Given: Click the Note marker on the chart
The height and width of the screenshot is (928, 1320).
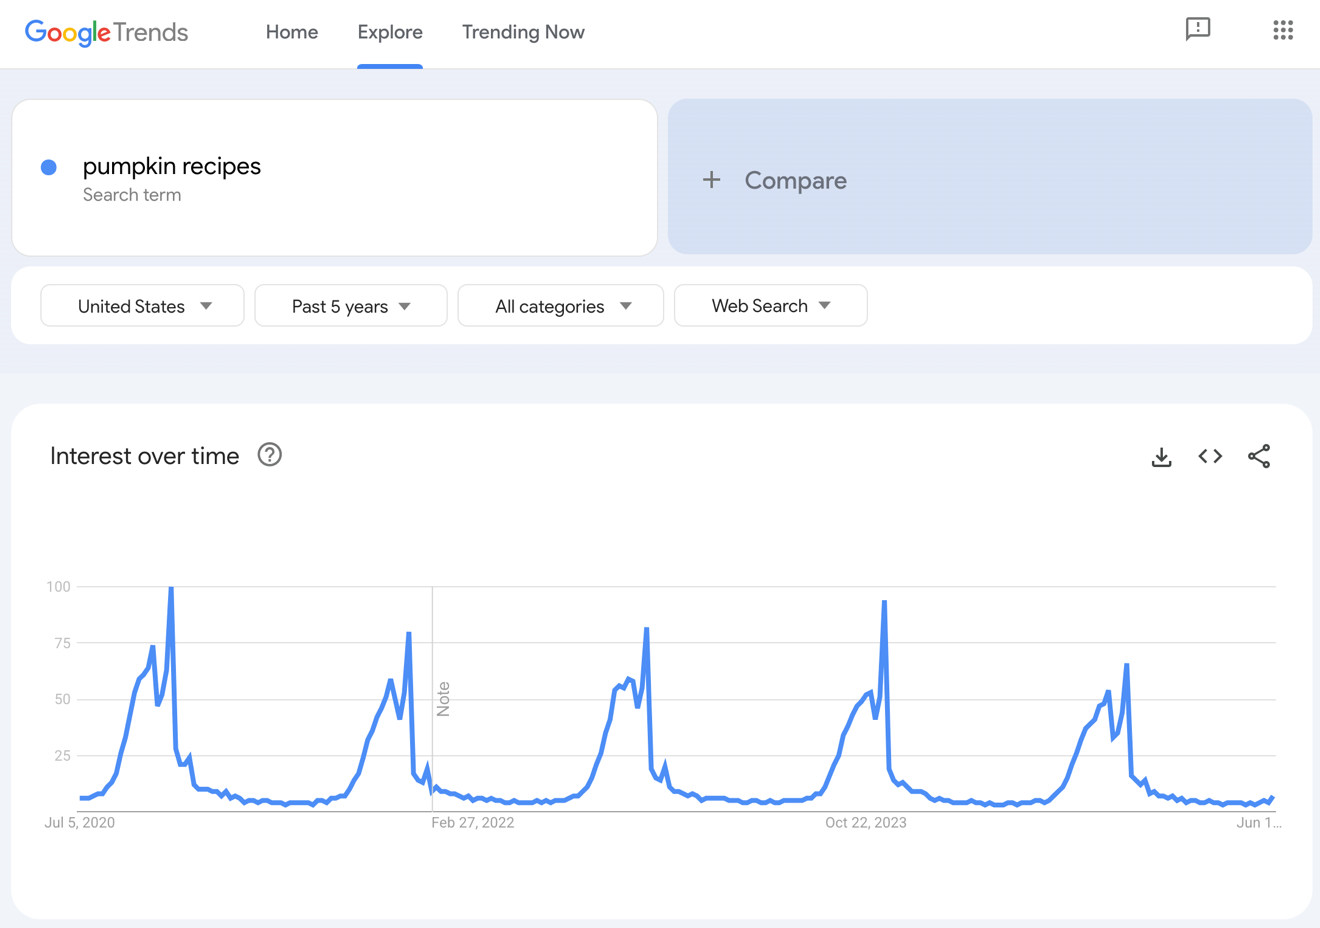Looking at the screenshot, I should point(444,699).
